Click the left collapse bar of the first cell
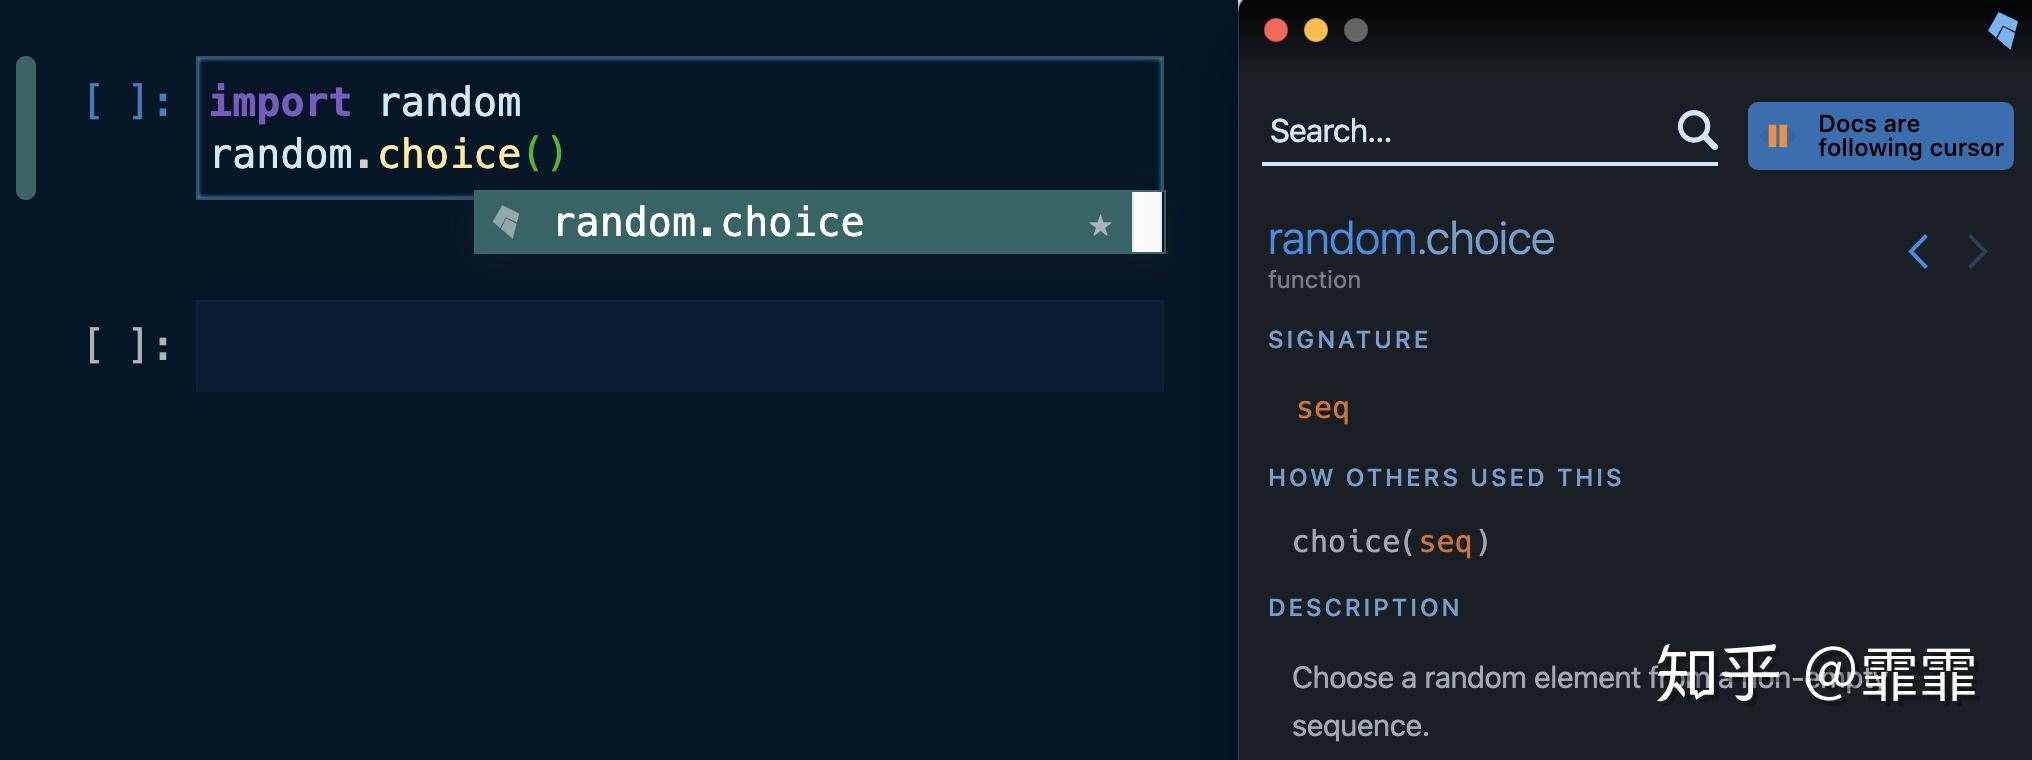This screenshot has height=760, width=2032. click(x=26, y=127)
